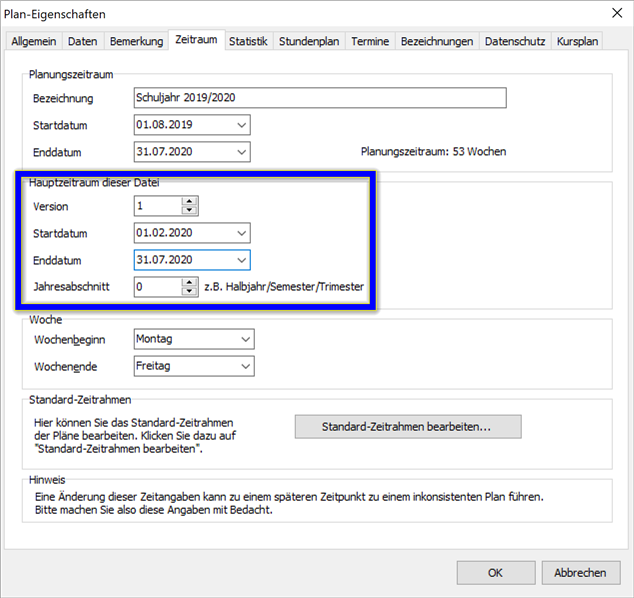
Task: Open the Stundenplan tab
Action: pos(310,42)
